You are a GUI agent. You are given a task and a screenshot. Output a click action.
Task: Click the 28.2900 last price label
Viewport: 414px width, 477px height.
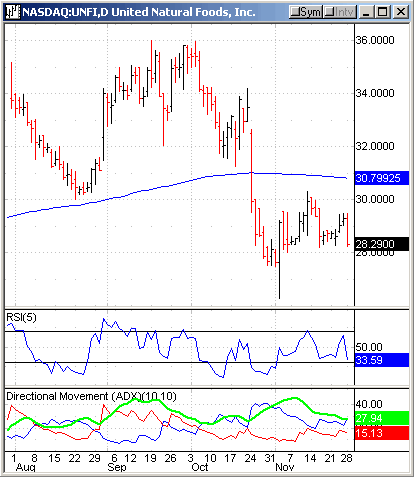tap(382, 244)
